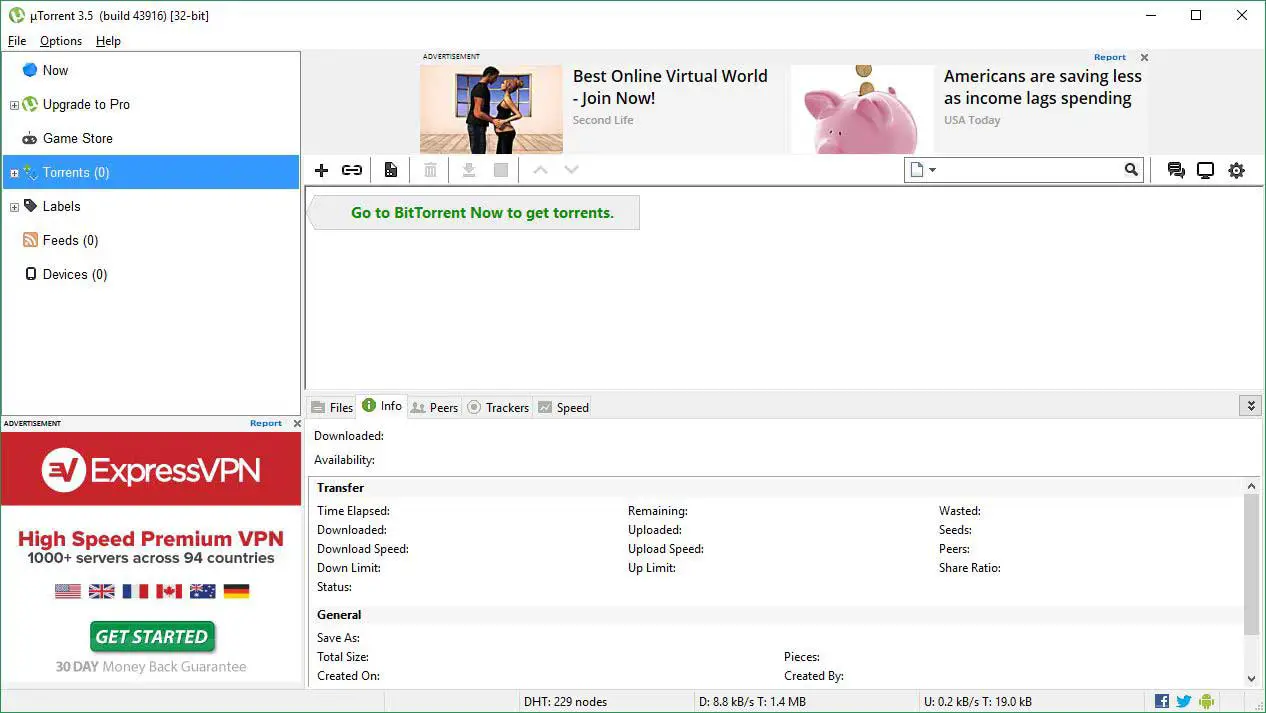
Task: Click the Add Torrent plus icon
Action: (x=322, y=170)
